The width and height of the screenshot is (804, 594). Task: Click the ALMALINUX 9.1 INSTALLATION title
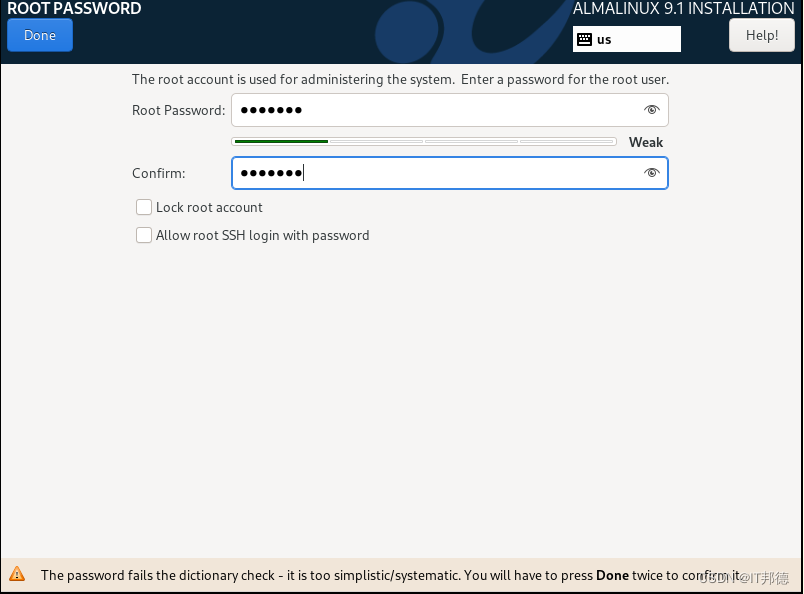point(684,8)
